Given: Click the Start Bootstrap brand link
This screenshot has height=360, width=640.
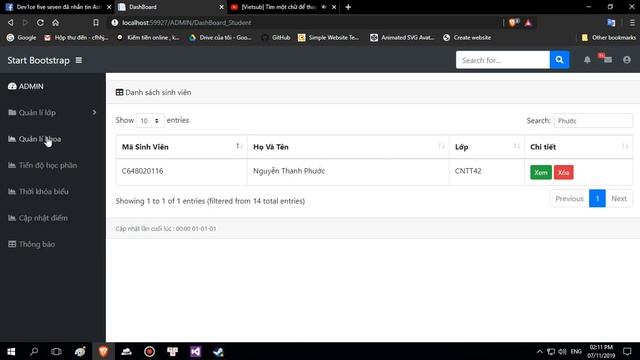Looking at the screenshot, I should point(38,60).
